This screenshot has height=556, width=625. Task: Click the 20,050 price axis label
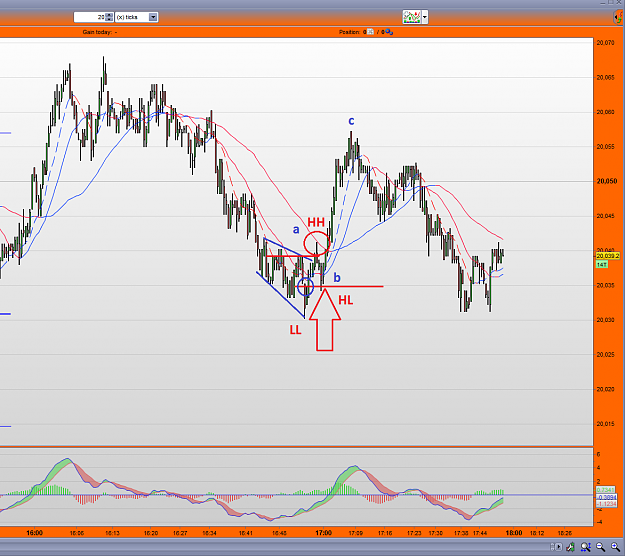(607, 181)
